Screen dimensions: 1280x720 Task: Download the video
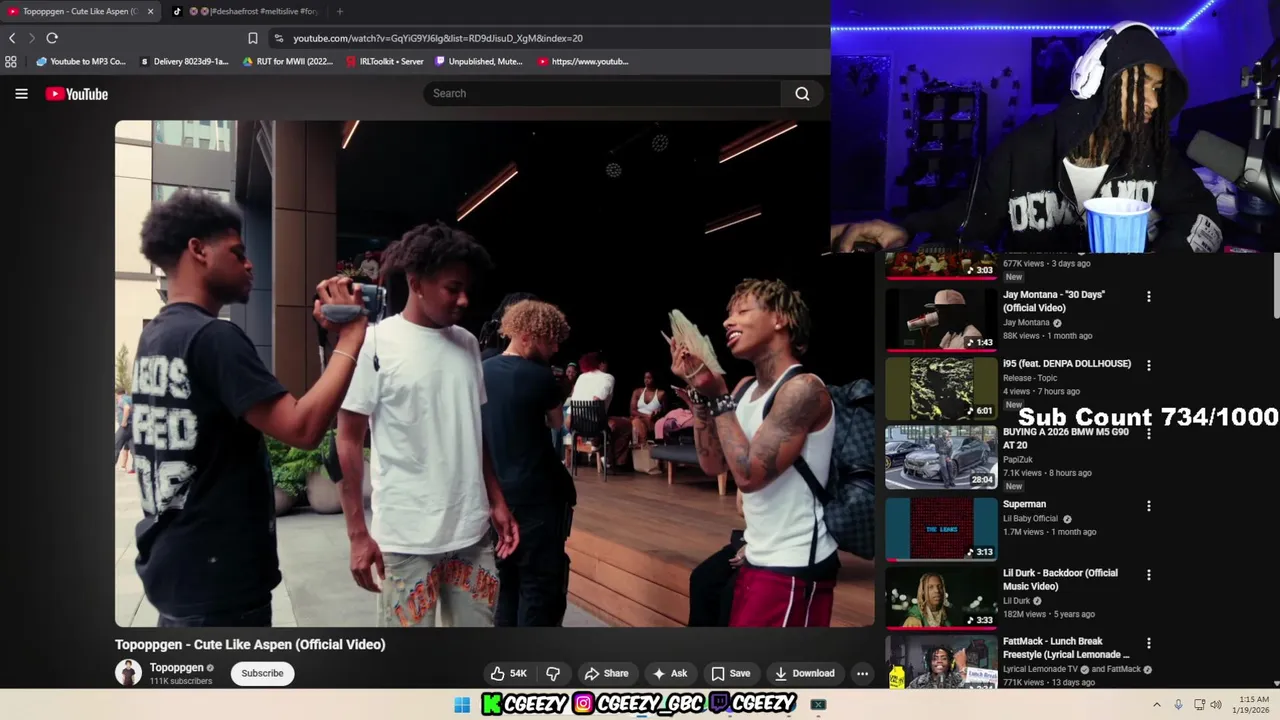tap(804, 673)
